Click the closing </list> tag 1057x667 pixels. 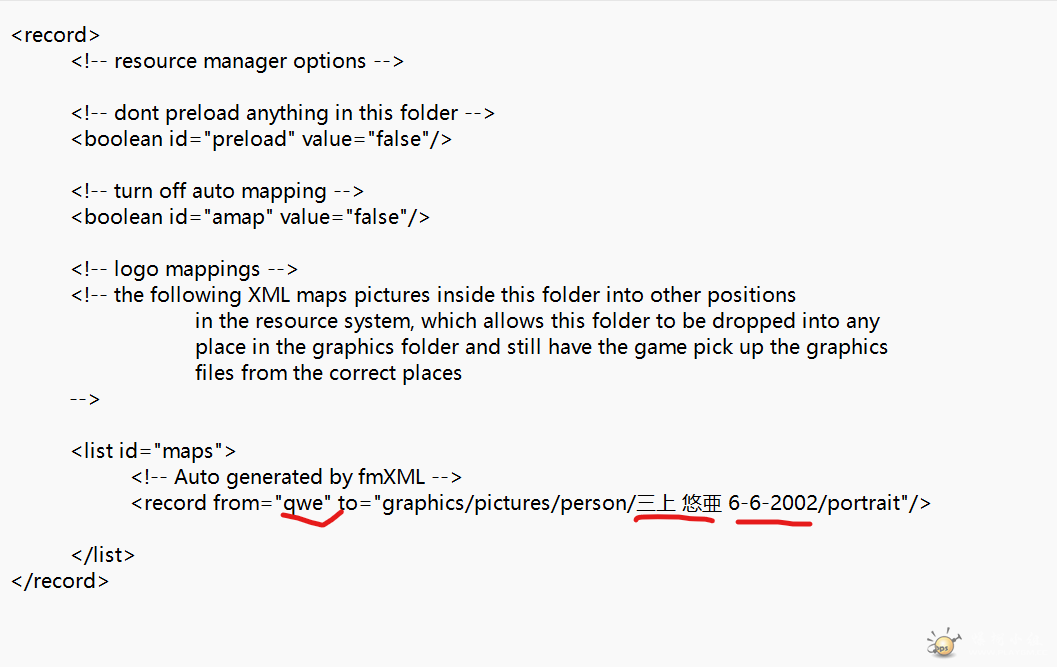(x=103, y=555)
